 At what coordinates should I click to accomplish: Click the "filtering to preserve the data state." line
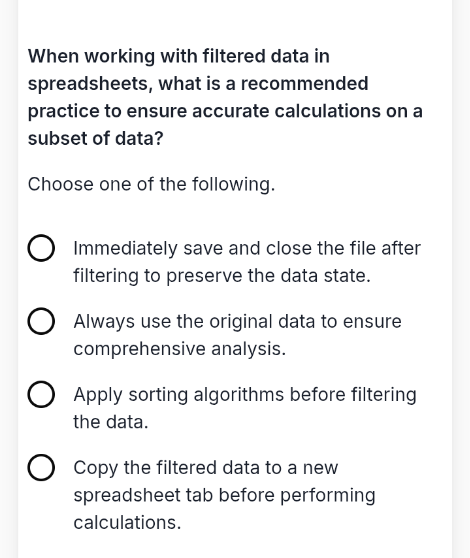222,276
